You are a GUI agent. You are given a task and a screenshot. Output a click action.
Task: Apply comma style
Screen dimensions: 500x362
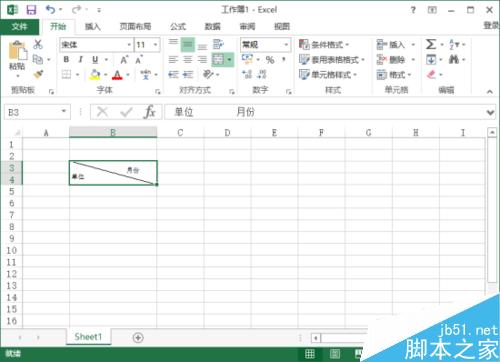[x=284, y=59]
